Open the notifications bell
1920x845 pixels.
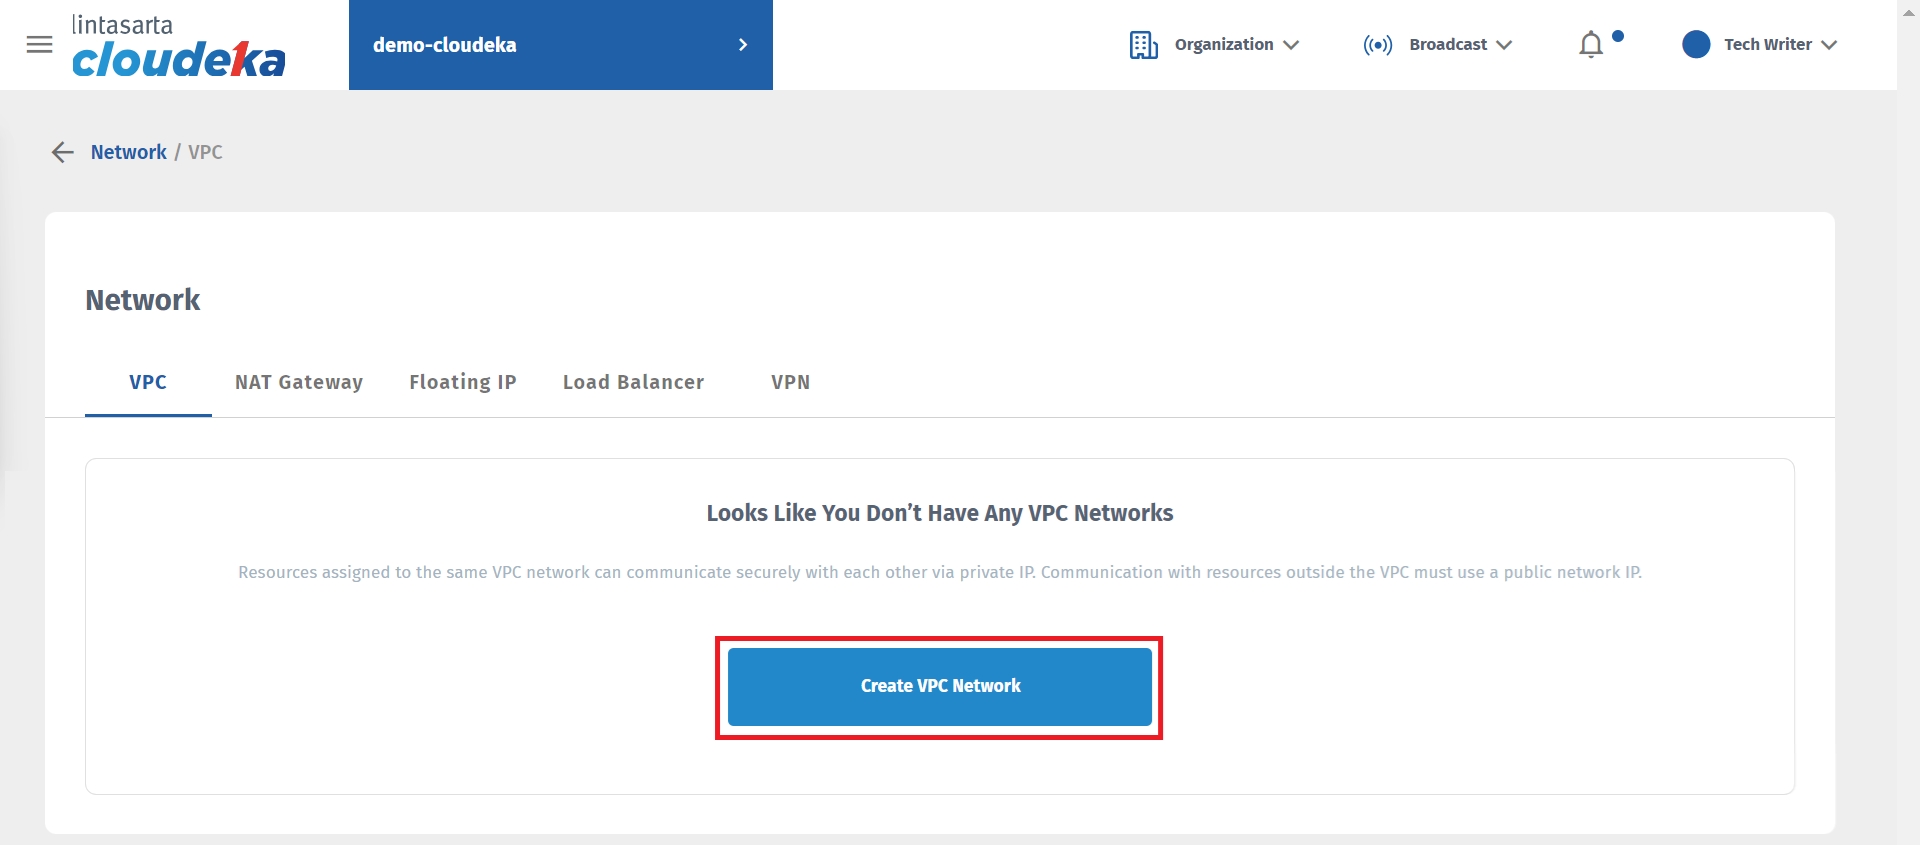tap(1591, 45)
